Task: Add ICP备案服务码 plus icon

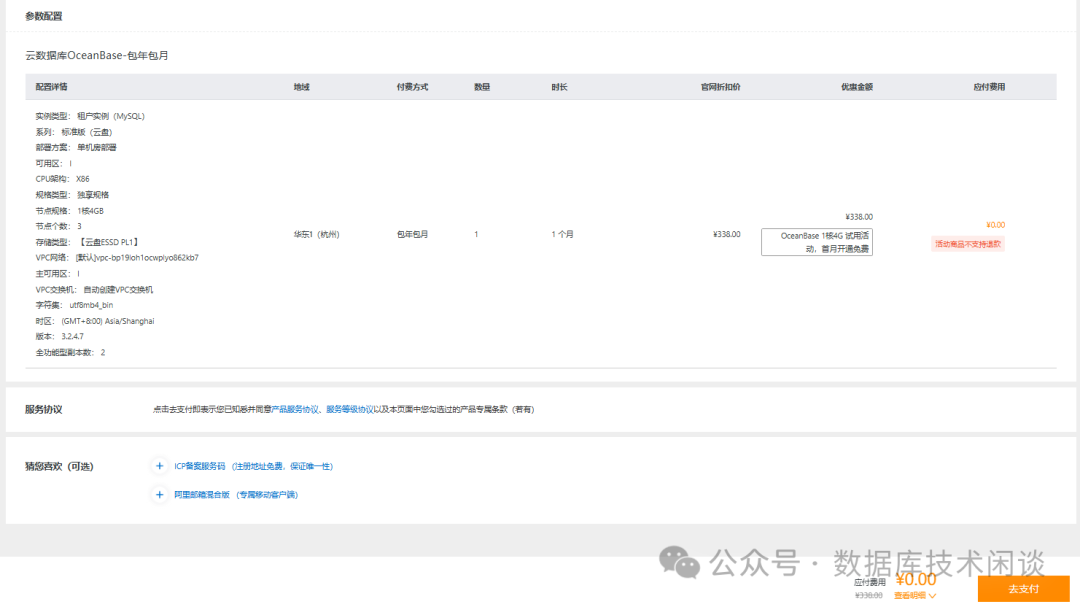Action: click(159, 466)
